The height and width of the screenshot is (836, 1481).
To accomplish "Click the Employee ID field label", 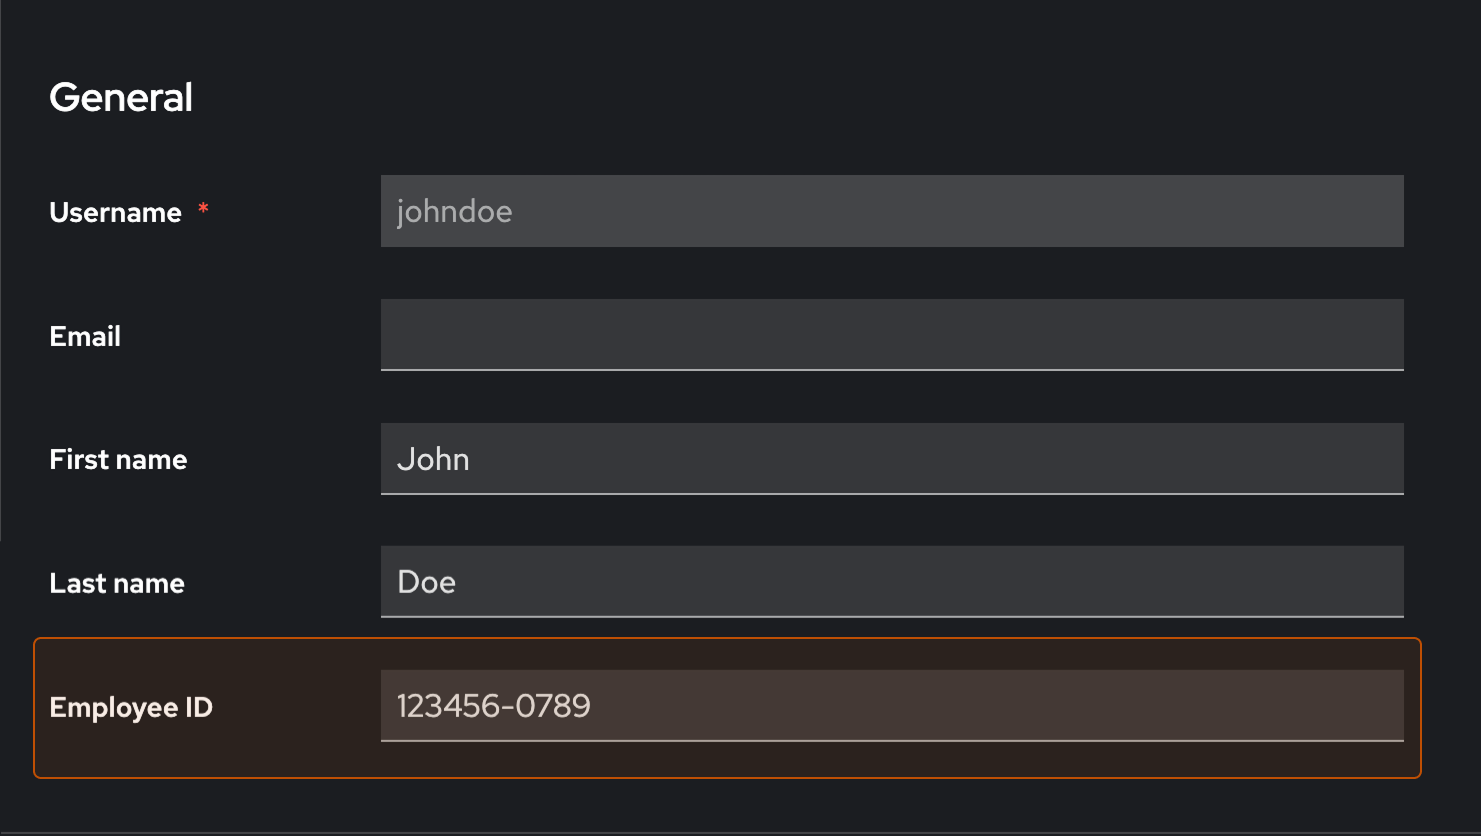I will pos(131,707).
